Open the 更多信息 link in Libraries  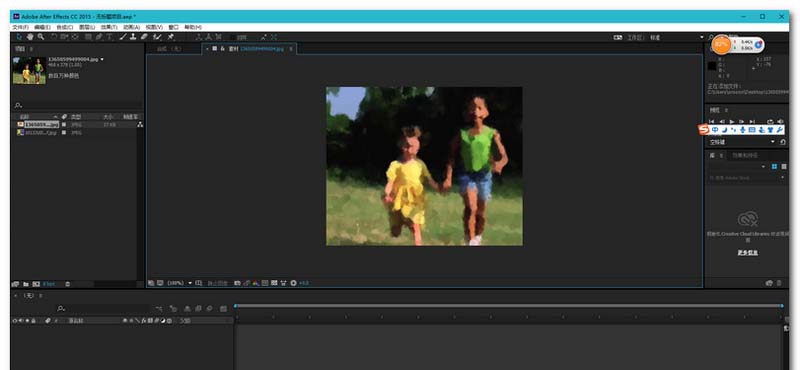click(747, 253)
